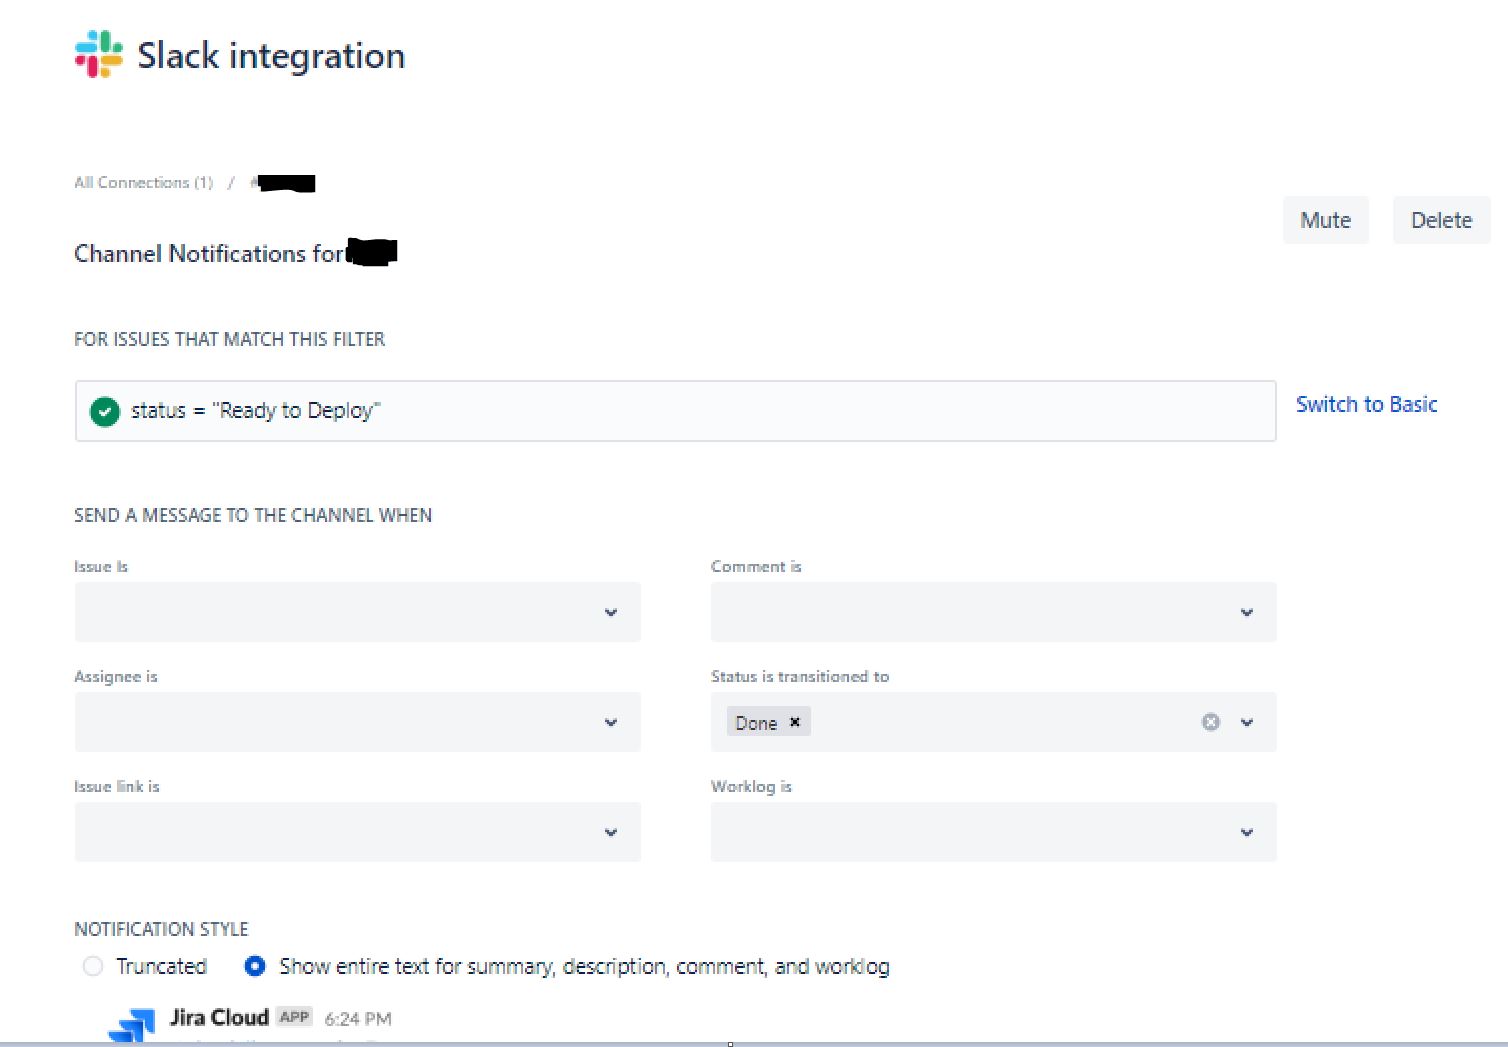
Task: Click the 6:24 PM message timestamp
Action: pyautogui.click(x=358, y=1019)
